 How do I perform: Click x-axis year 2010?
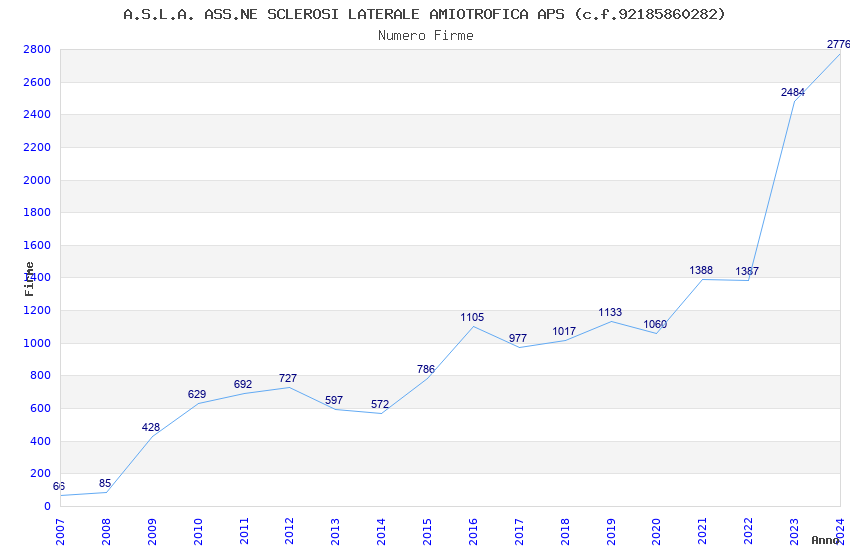(197, 532)
